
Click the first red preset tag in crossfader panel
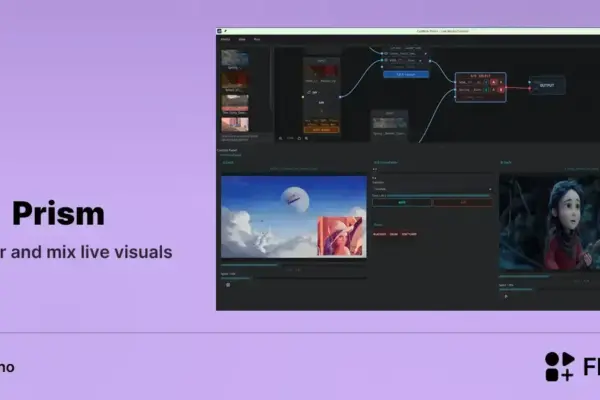380,234
